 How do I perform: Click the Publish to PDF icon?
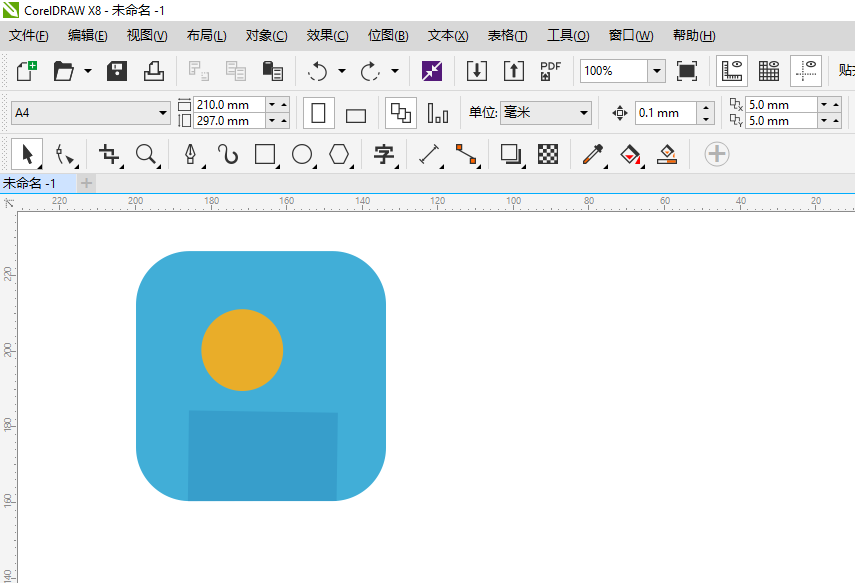tap(550, 71)
